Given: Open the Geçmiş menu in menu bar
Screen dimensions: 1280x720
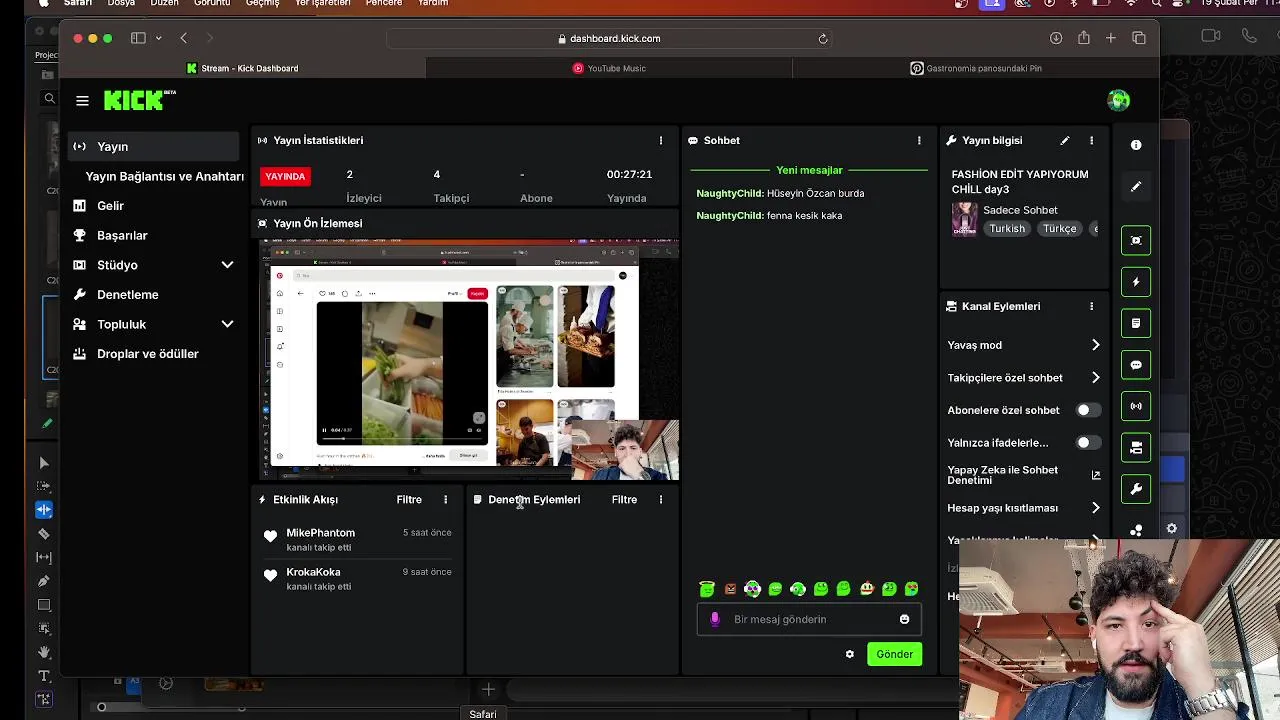Looking at the screenshot, I should [x=262, y=3].
